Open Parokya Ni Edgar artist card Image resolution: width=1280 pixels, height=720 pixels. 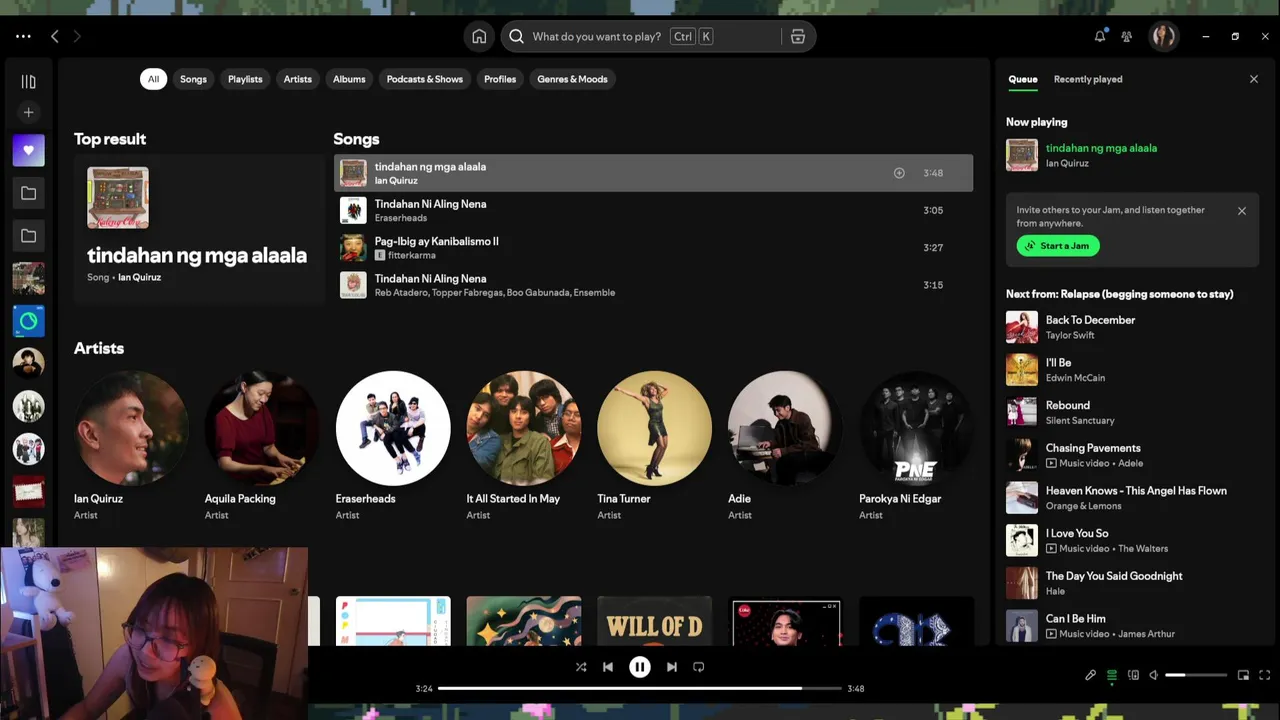(x=917, y=446)
